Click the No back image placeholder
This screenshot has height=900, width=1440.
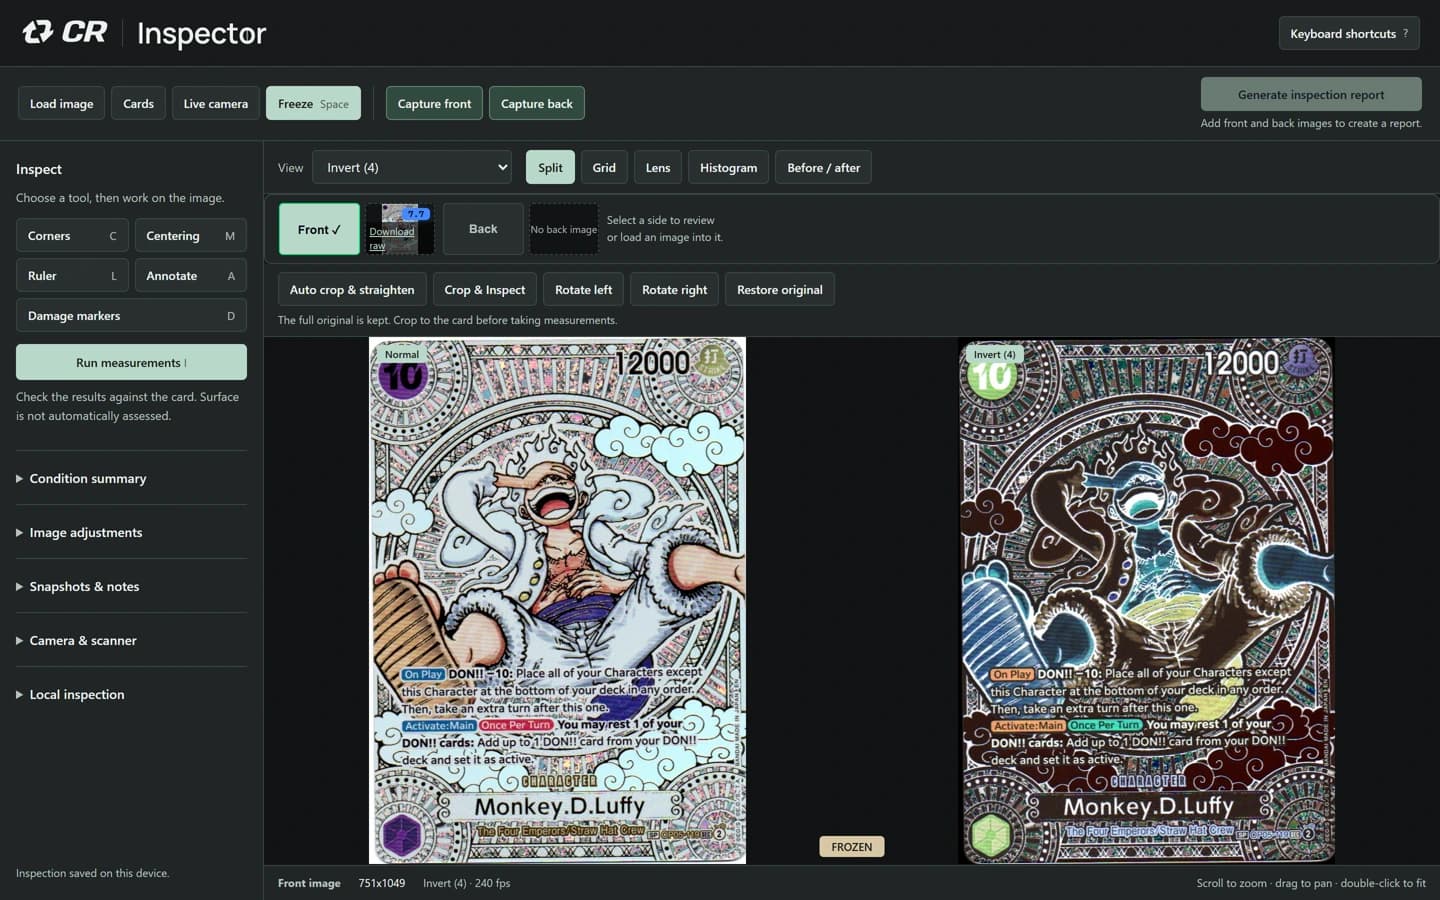pos(564,229)
